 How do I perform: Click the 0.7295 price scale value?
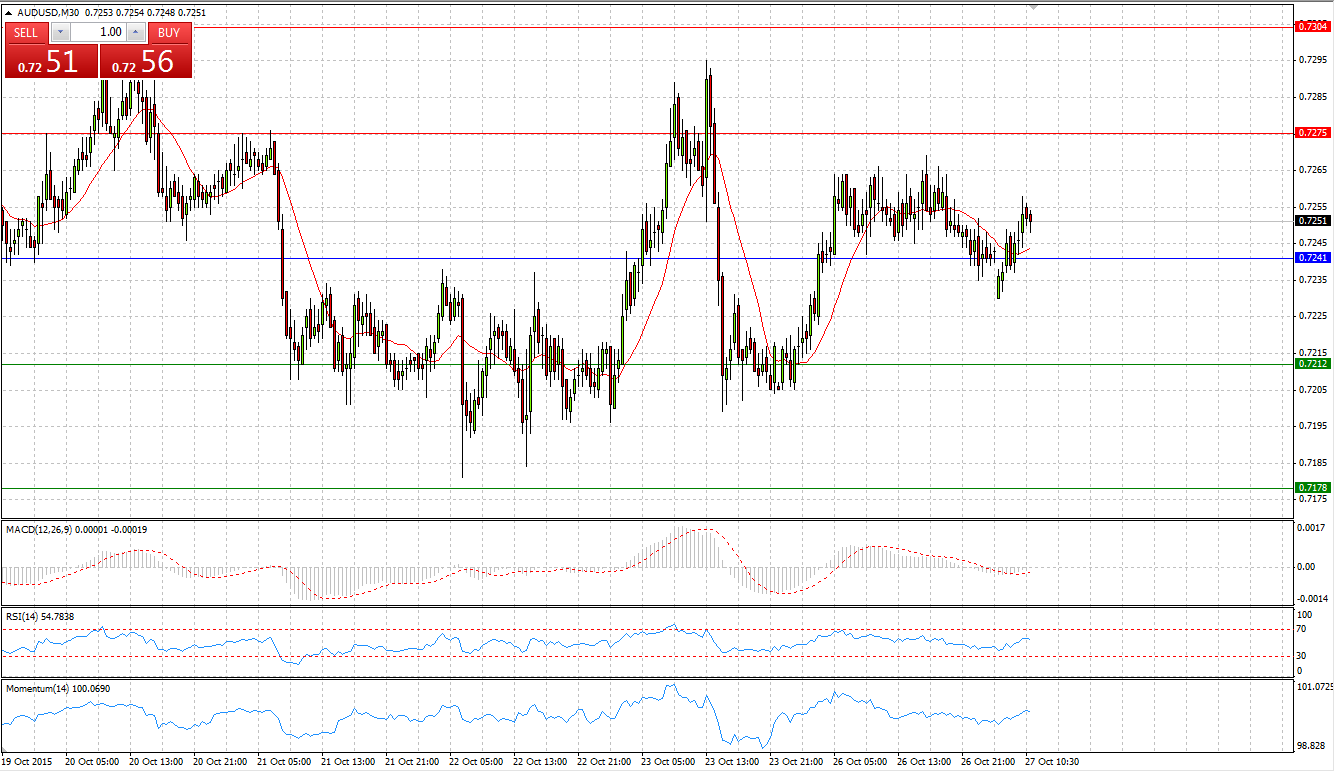[x=1311, y=59]
